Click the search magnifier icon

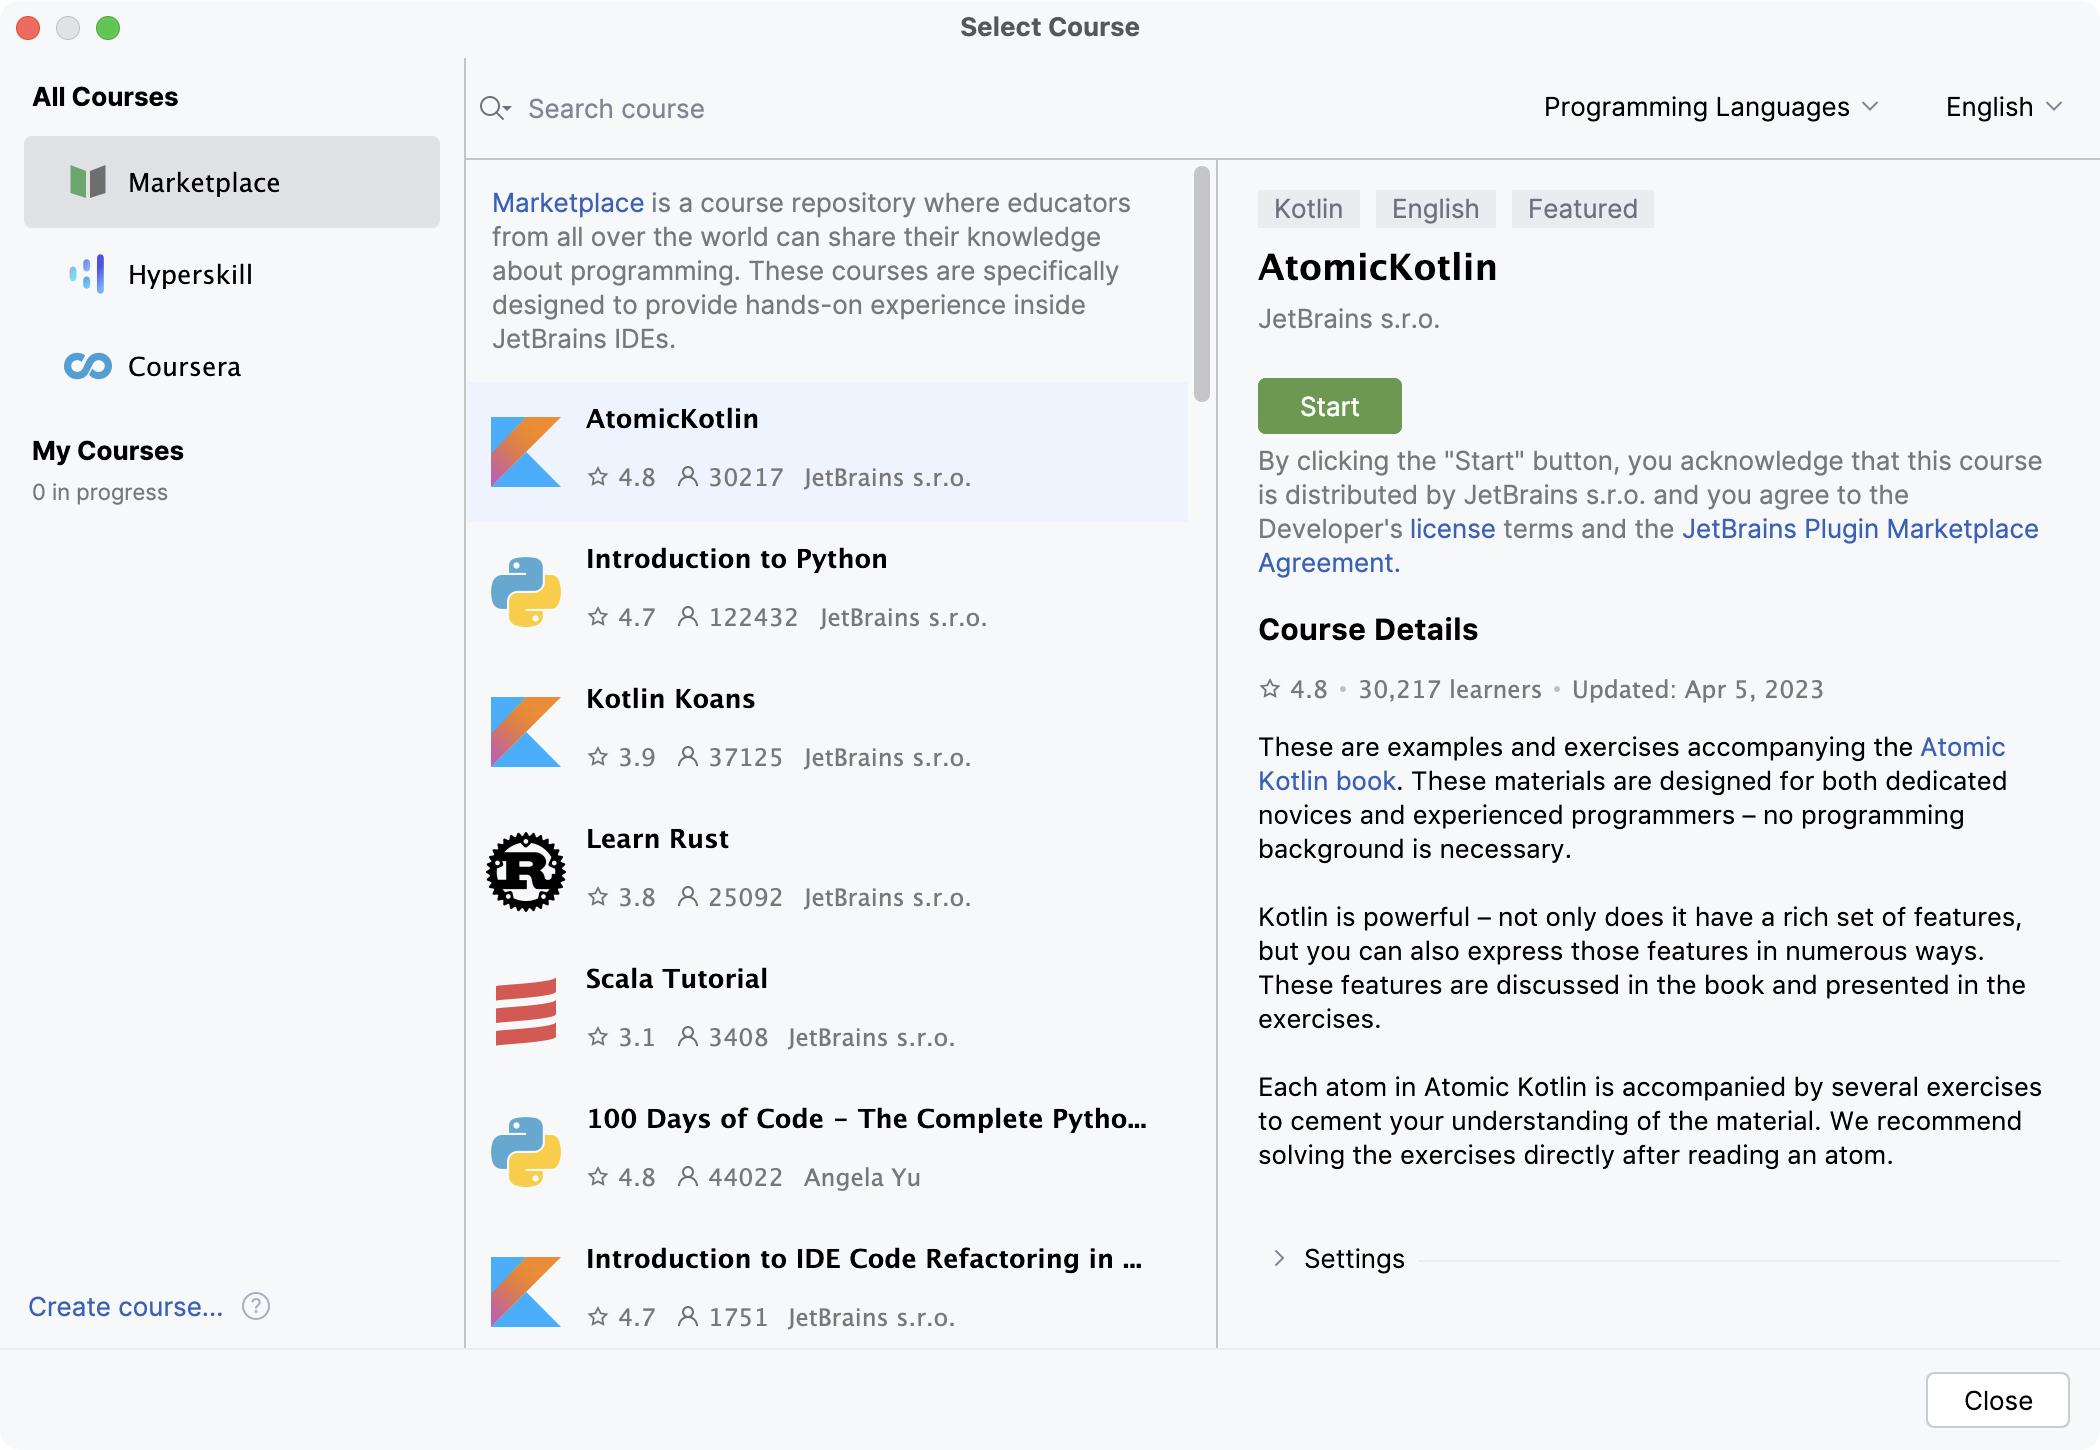pyautogui.click(x=494, y=108)
